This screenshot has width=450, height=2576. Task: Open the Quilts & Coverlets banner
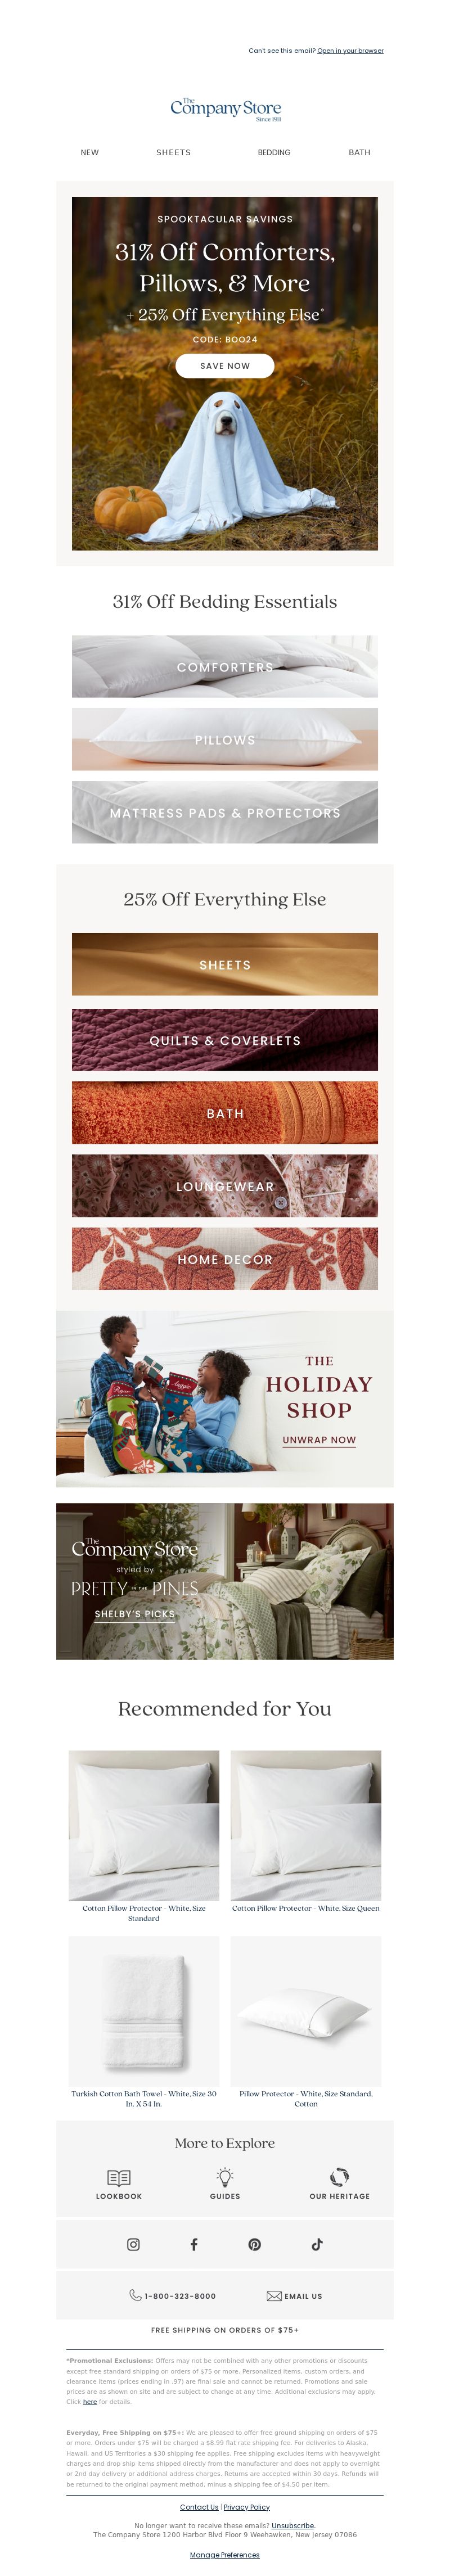(x=225, y=1040)
